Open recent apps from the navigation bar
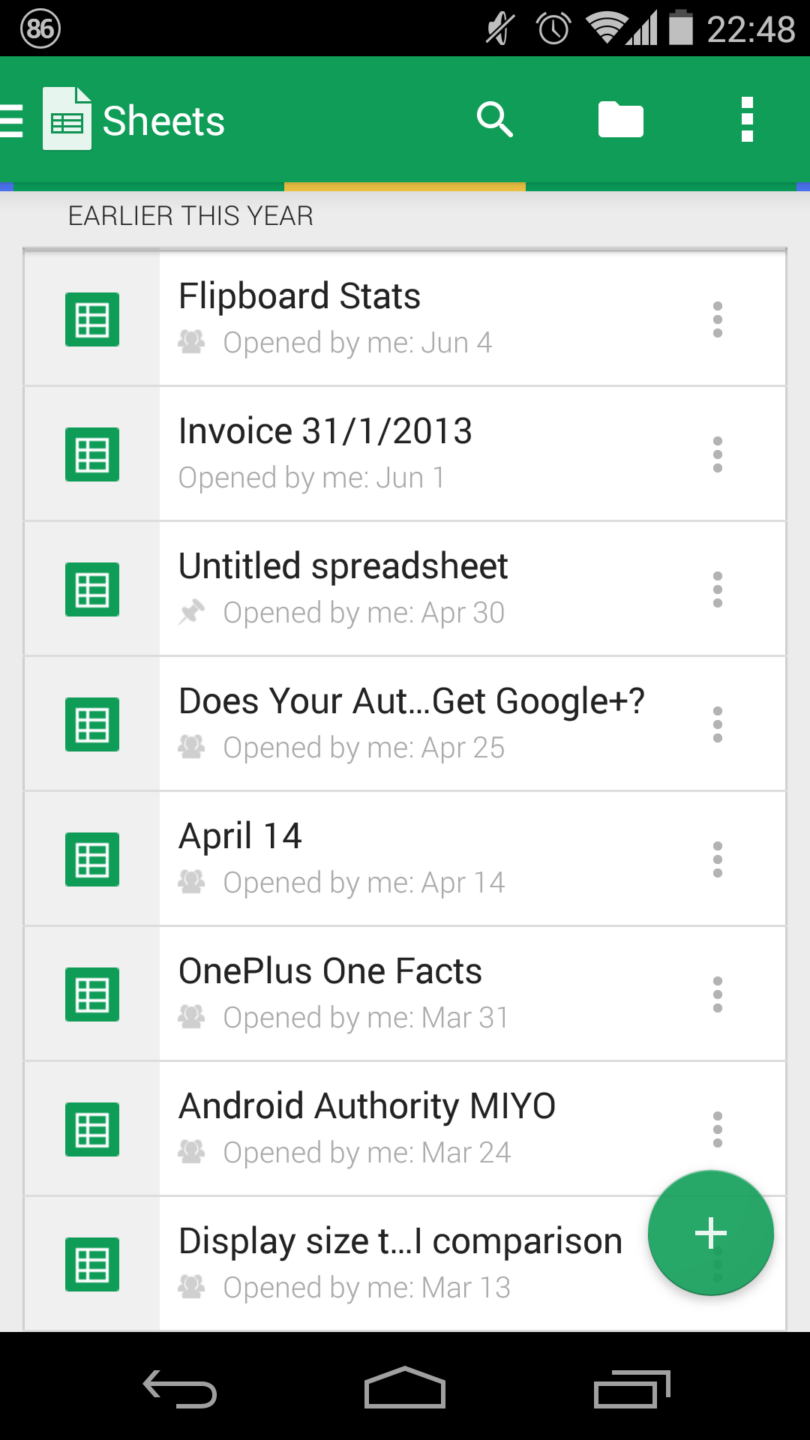810x1440 pixels. coord(631,1388)
